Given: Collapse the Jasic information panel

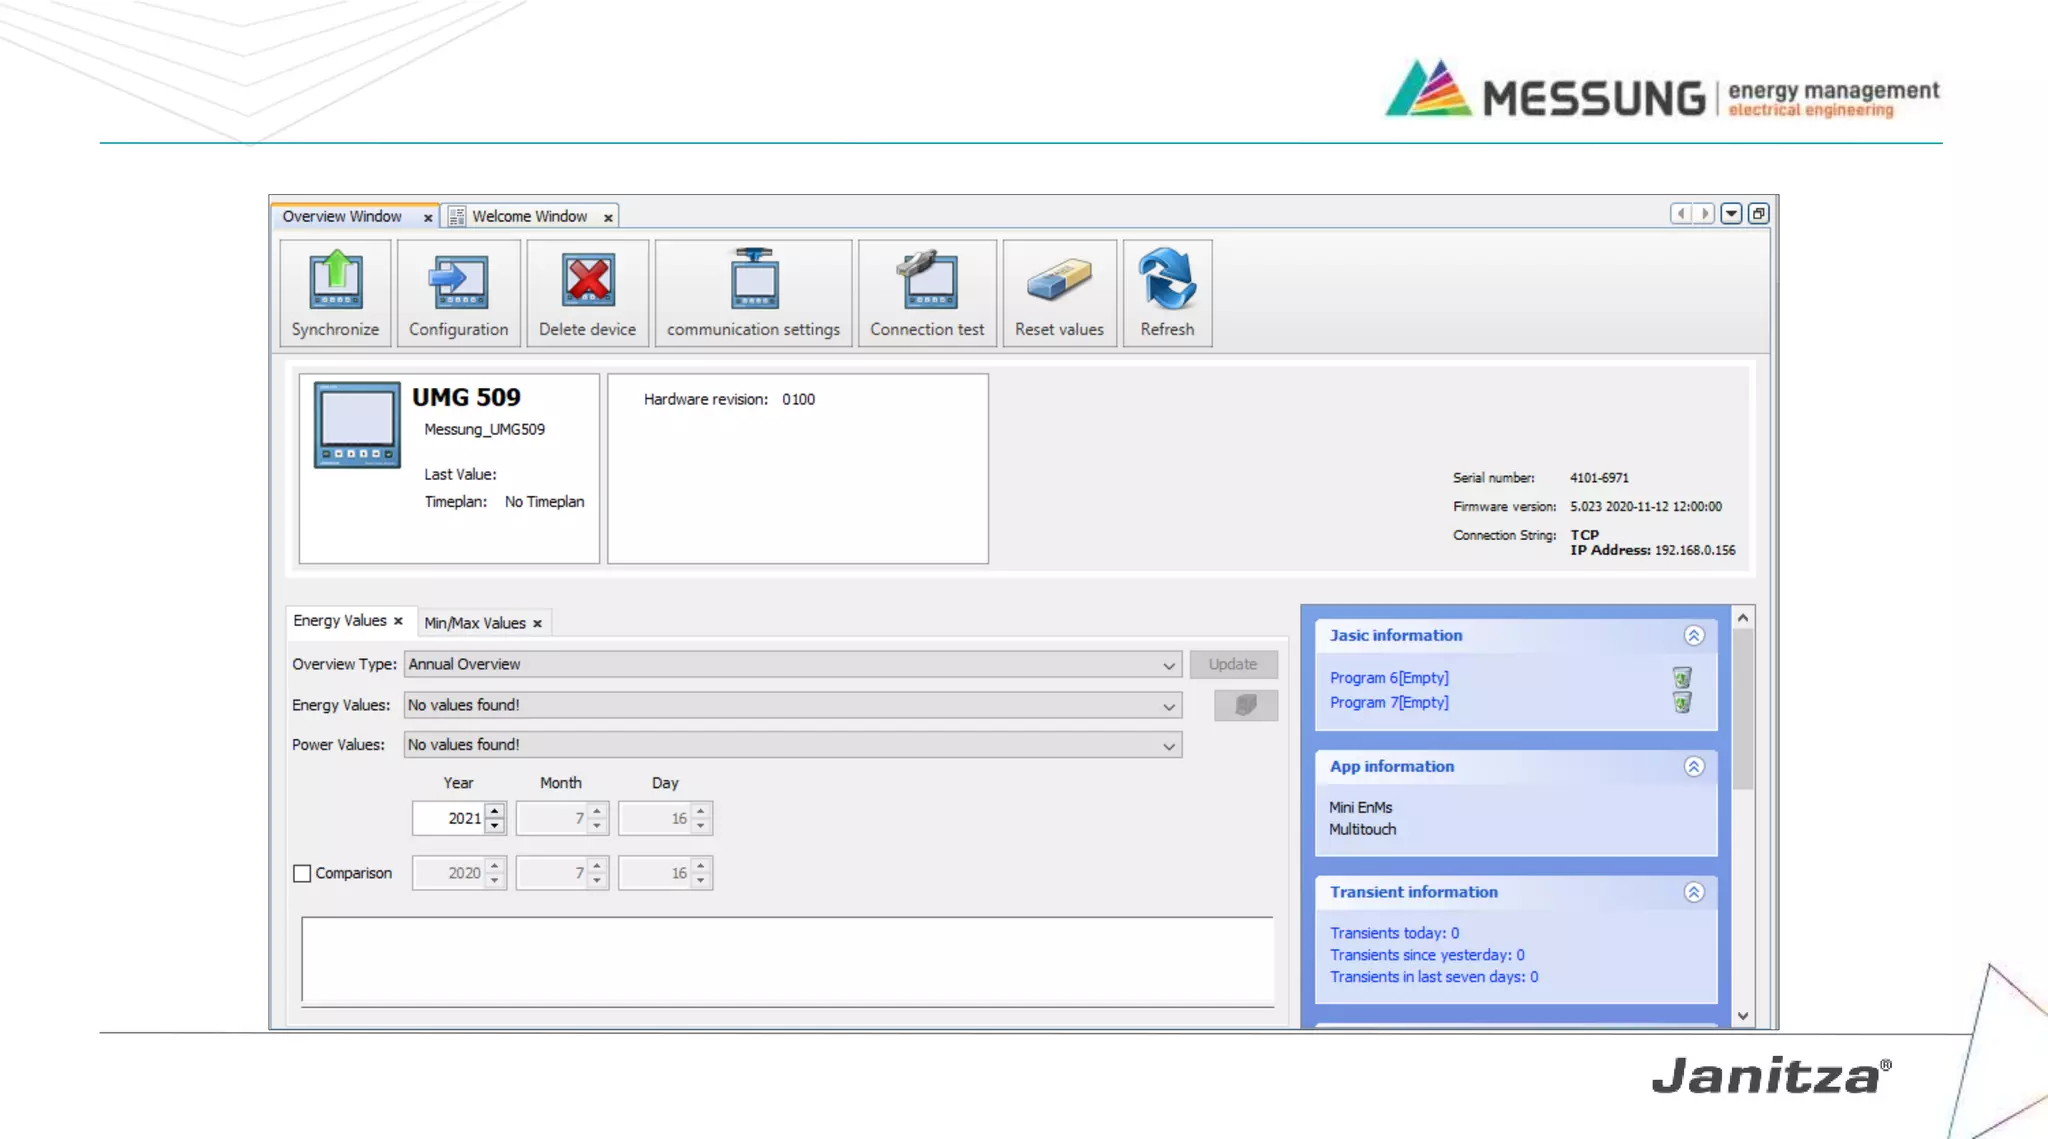Looking at the screenshot, I should (1693, 636).
